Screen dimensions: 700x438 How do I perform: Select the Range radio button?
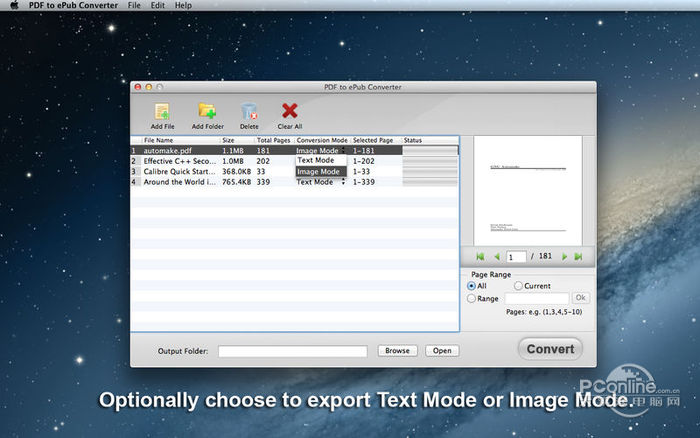(x=471, y=298)
